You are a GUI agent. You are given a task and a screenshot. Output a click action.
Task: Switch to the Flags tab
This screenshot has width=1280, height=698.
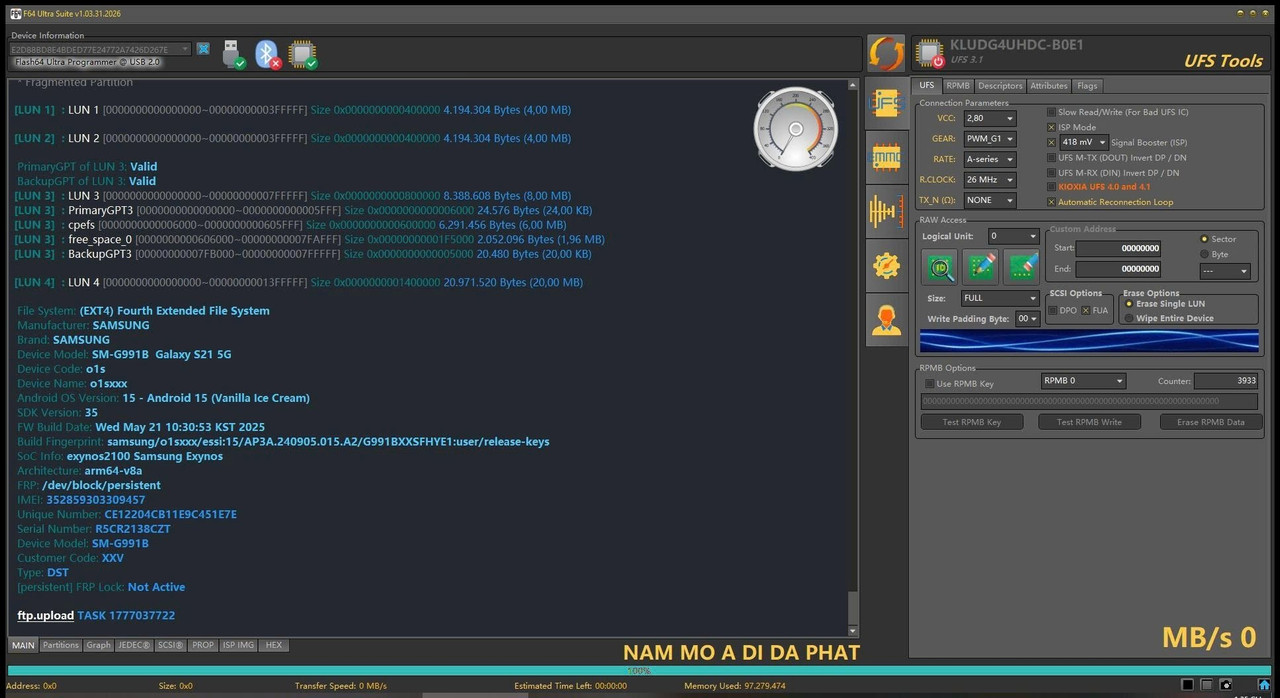pyautogui.click(x=1087, y=86)
